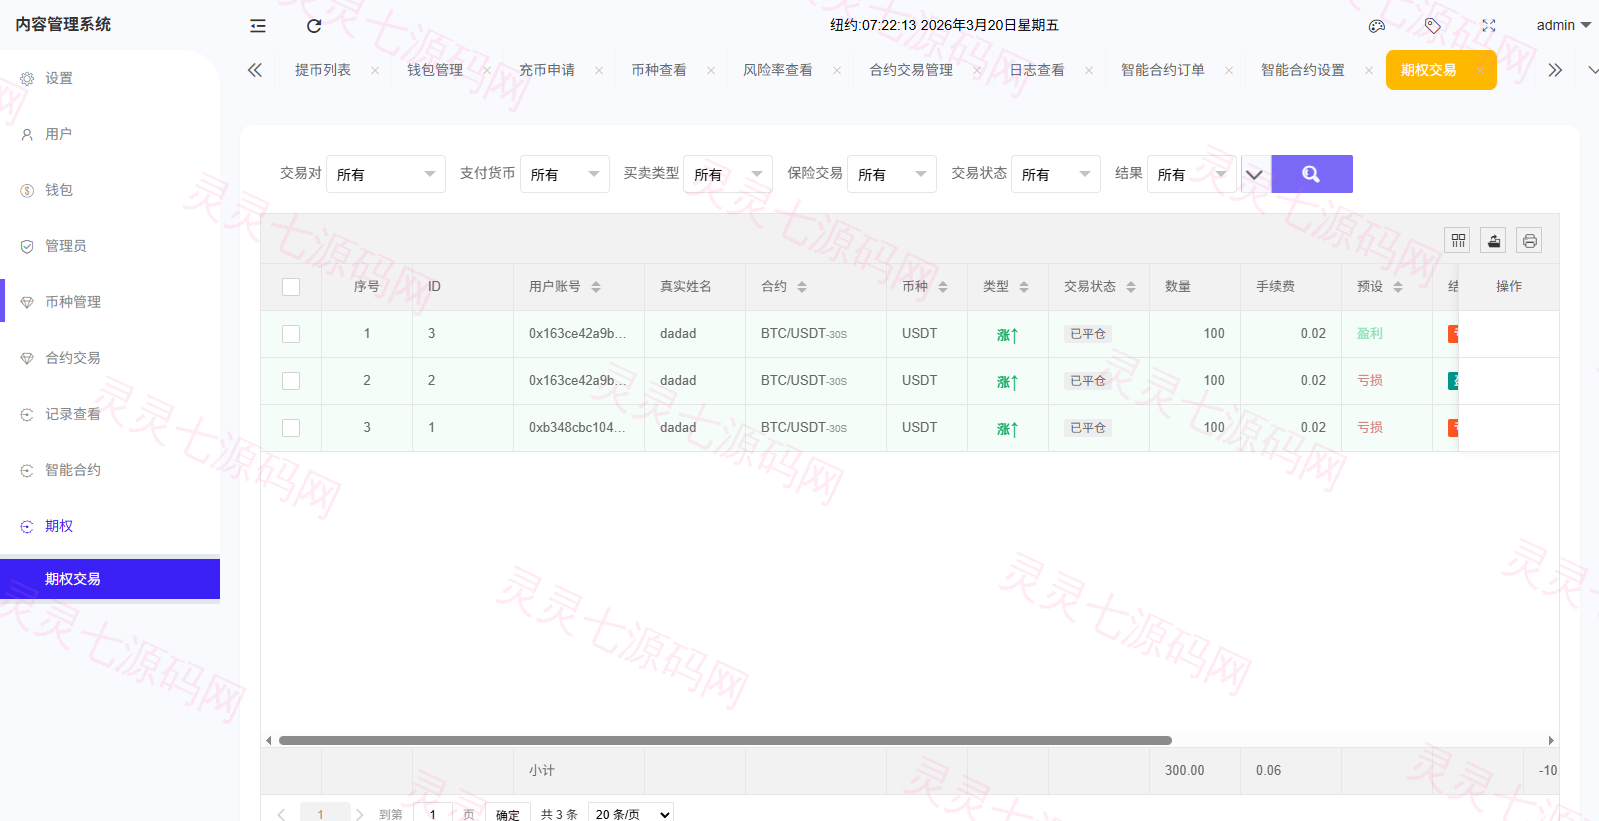
Task: Switch to the 合约交易管理 tab
Action: 911,70
